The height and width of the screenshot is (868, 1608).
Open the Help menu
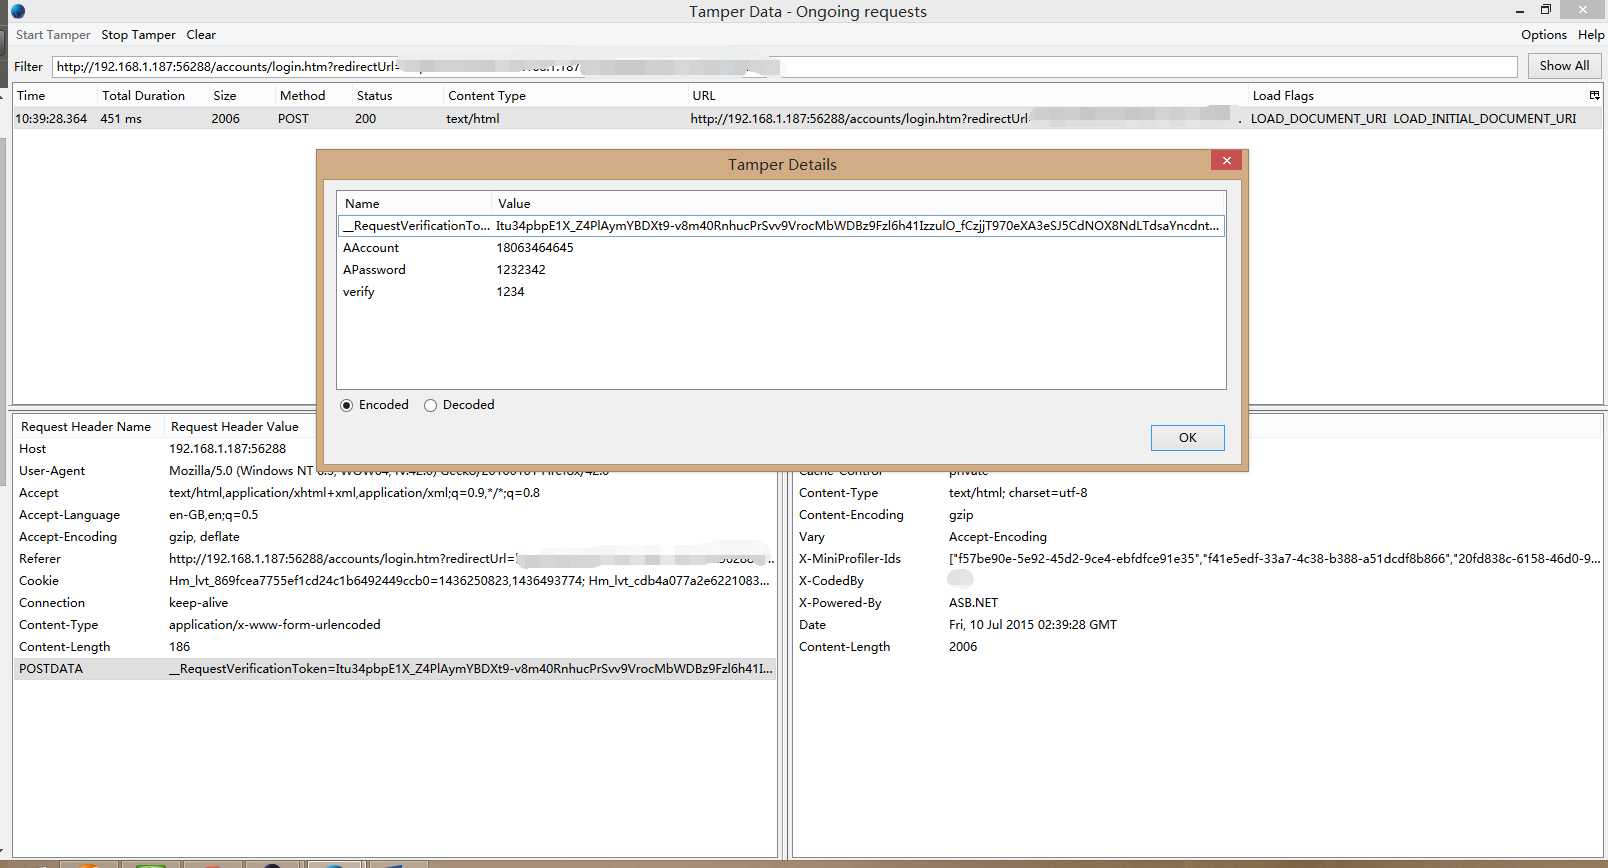pos(1591,35)
